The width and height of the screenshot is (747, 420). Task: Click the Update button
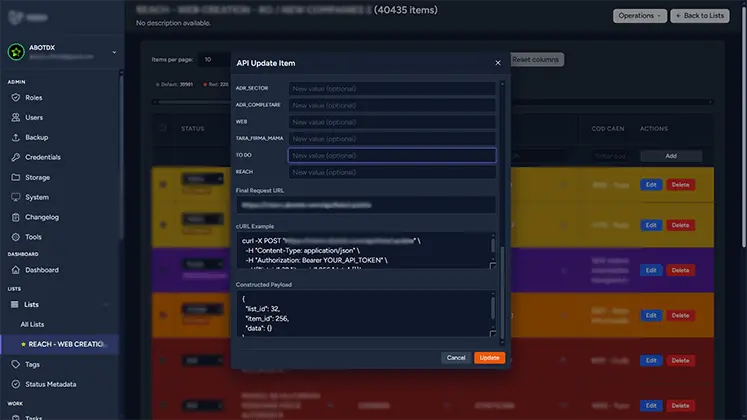[x=489, y=358]
